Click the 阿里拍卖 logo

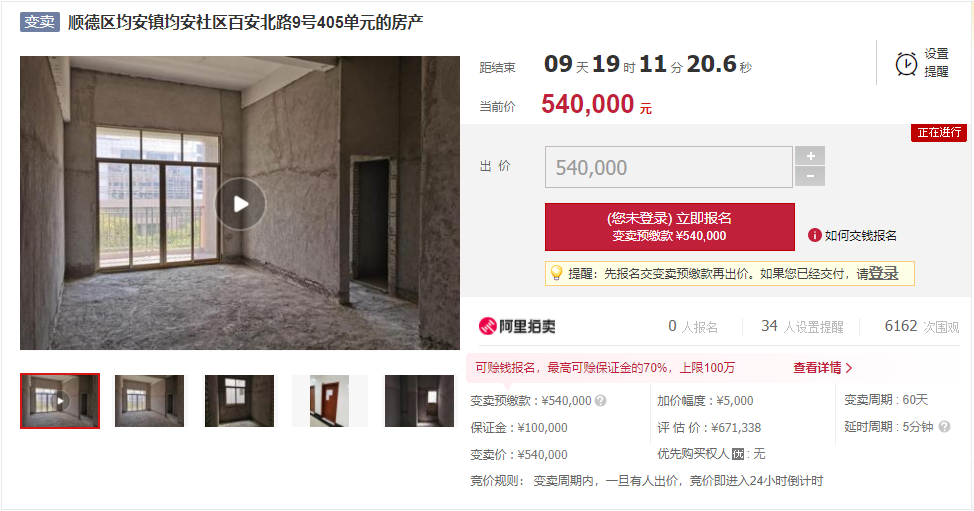pos(517,326)
